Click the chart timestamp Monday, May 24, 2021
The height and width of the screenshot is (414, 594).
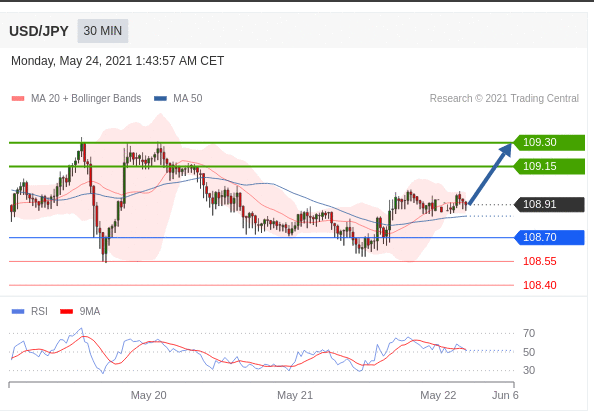click(x=117, y=61)
